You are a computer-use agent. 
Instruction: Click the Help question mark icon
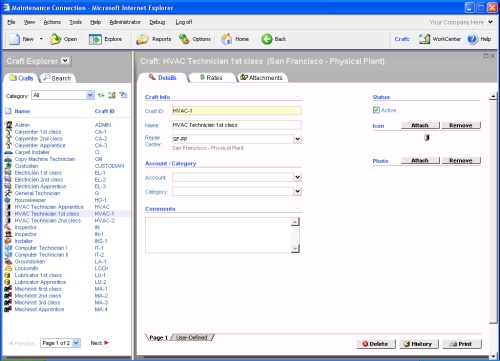(473, 39)
